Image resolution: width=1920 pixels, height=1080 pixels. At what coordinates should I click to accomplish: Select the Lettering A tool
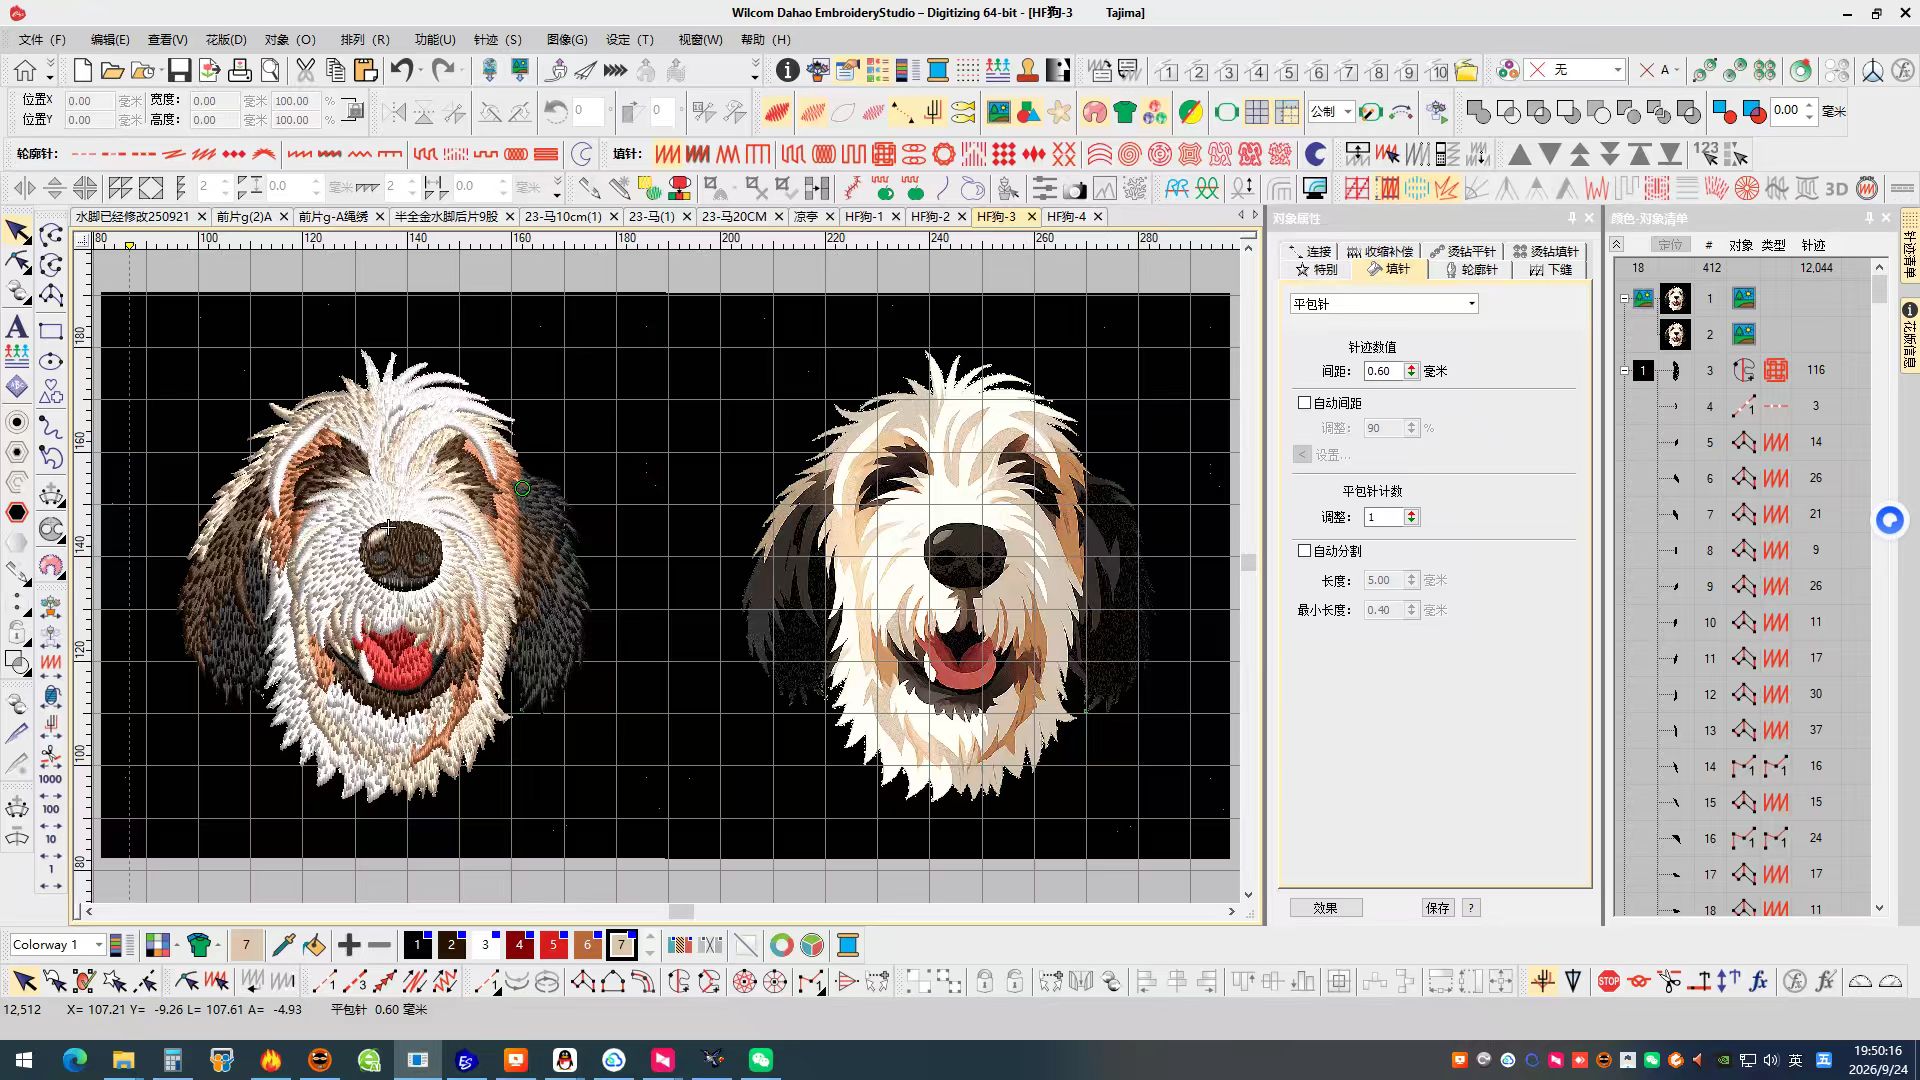[17, 327]
